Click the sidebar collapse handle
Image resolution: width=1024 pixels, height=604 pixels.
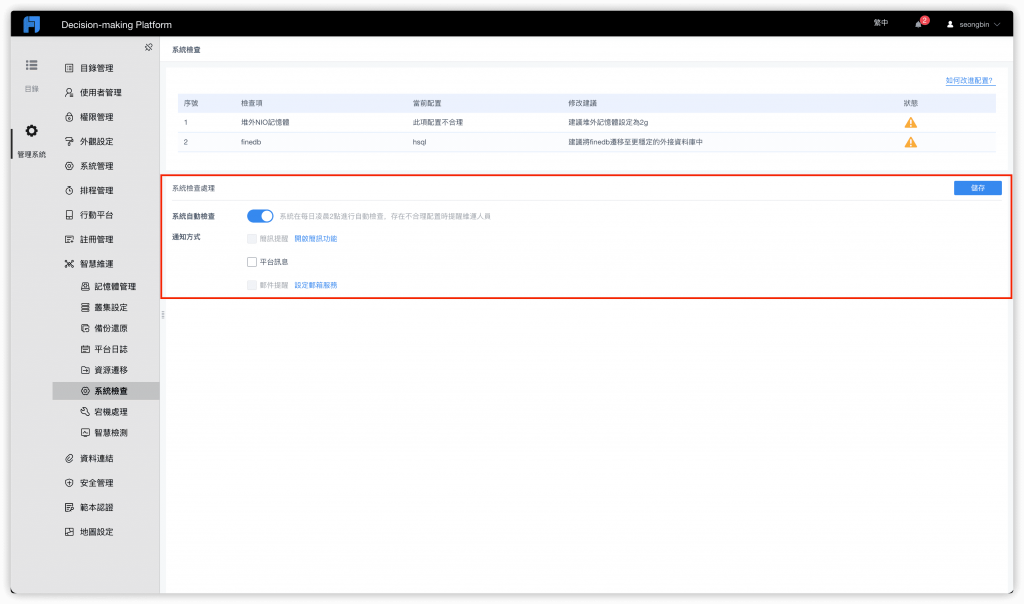[x=163, y=315]
